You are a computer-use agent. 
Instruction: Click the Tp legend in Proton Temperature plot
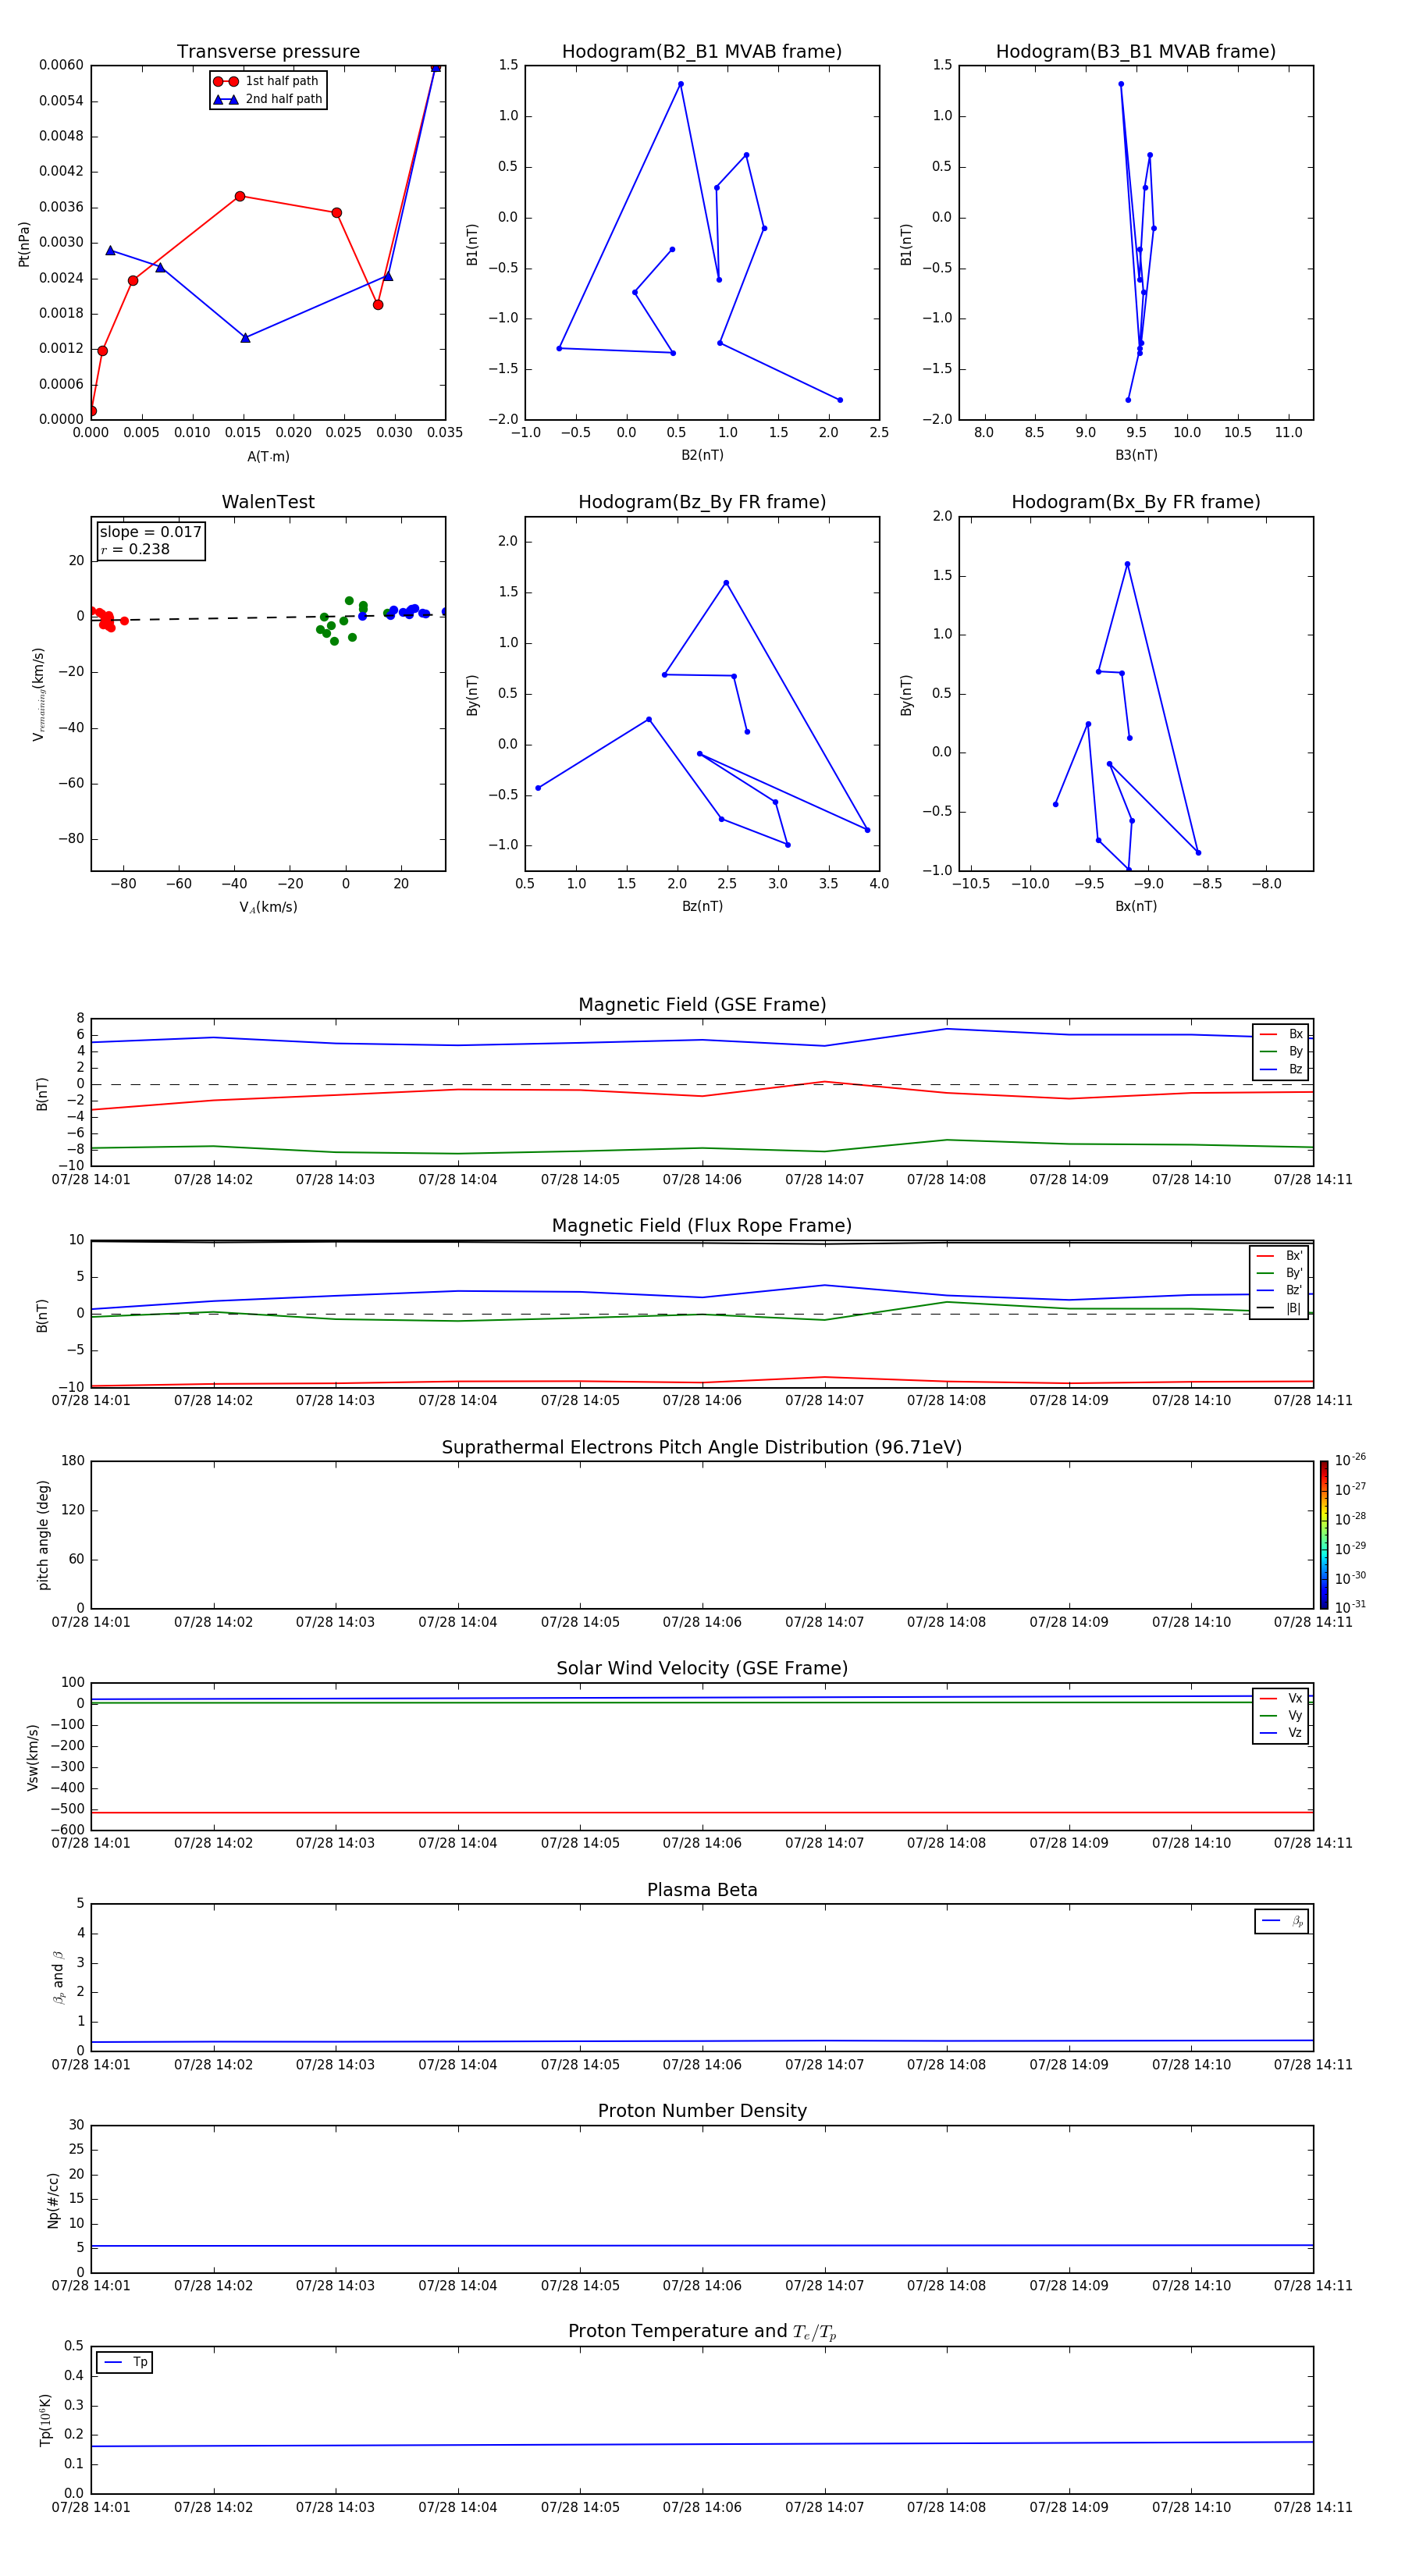point(125,2362)
